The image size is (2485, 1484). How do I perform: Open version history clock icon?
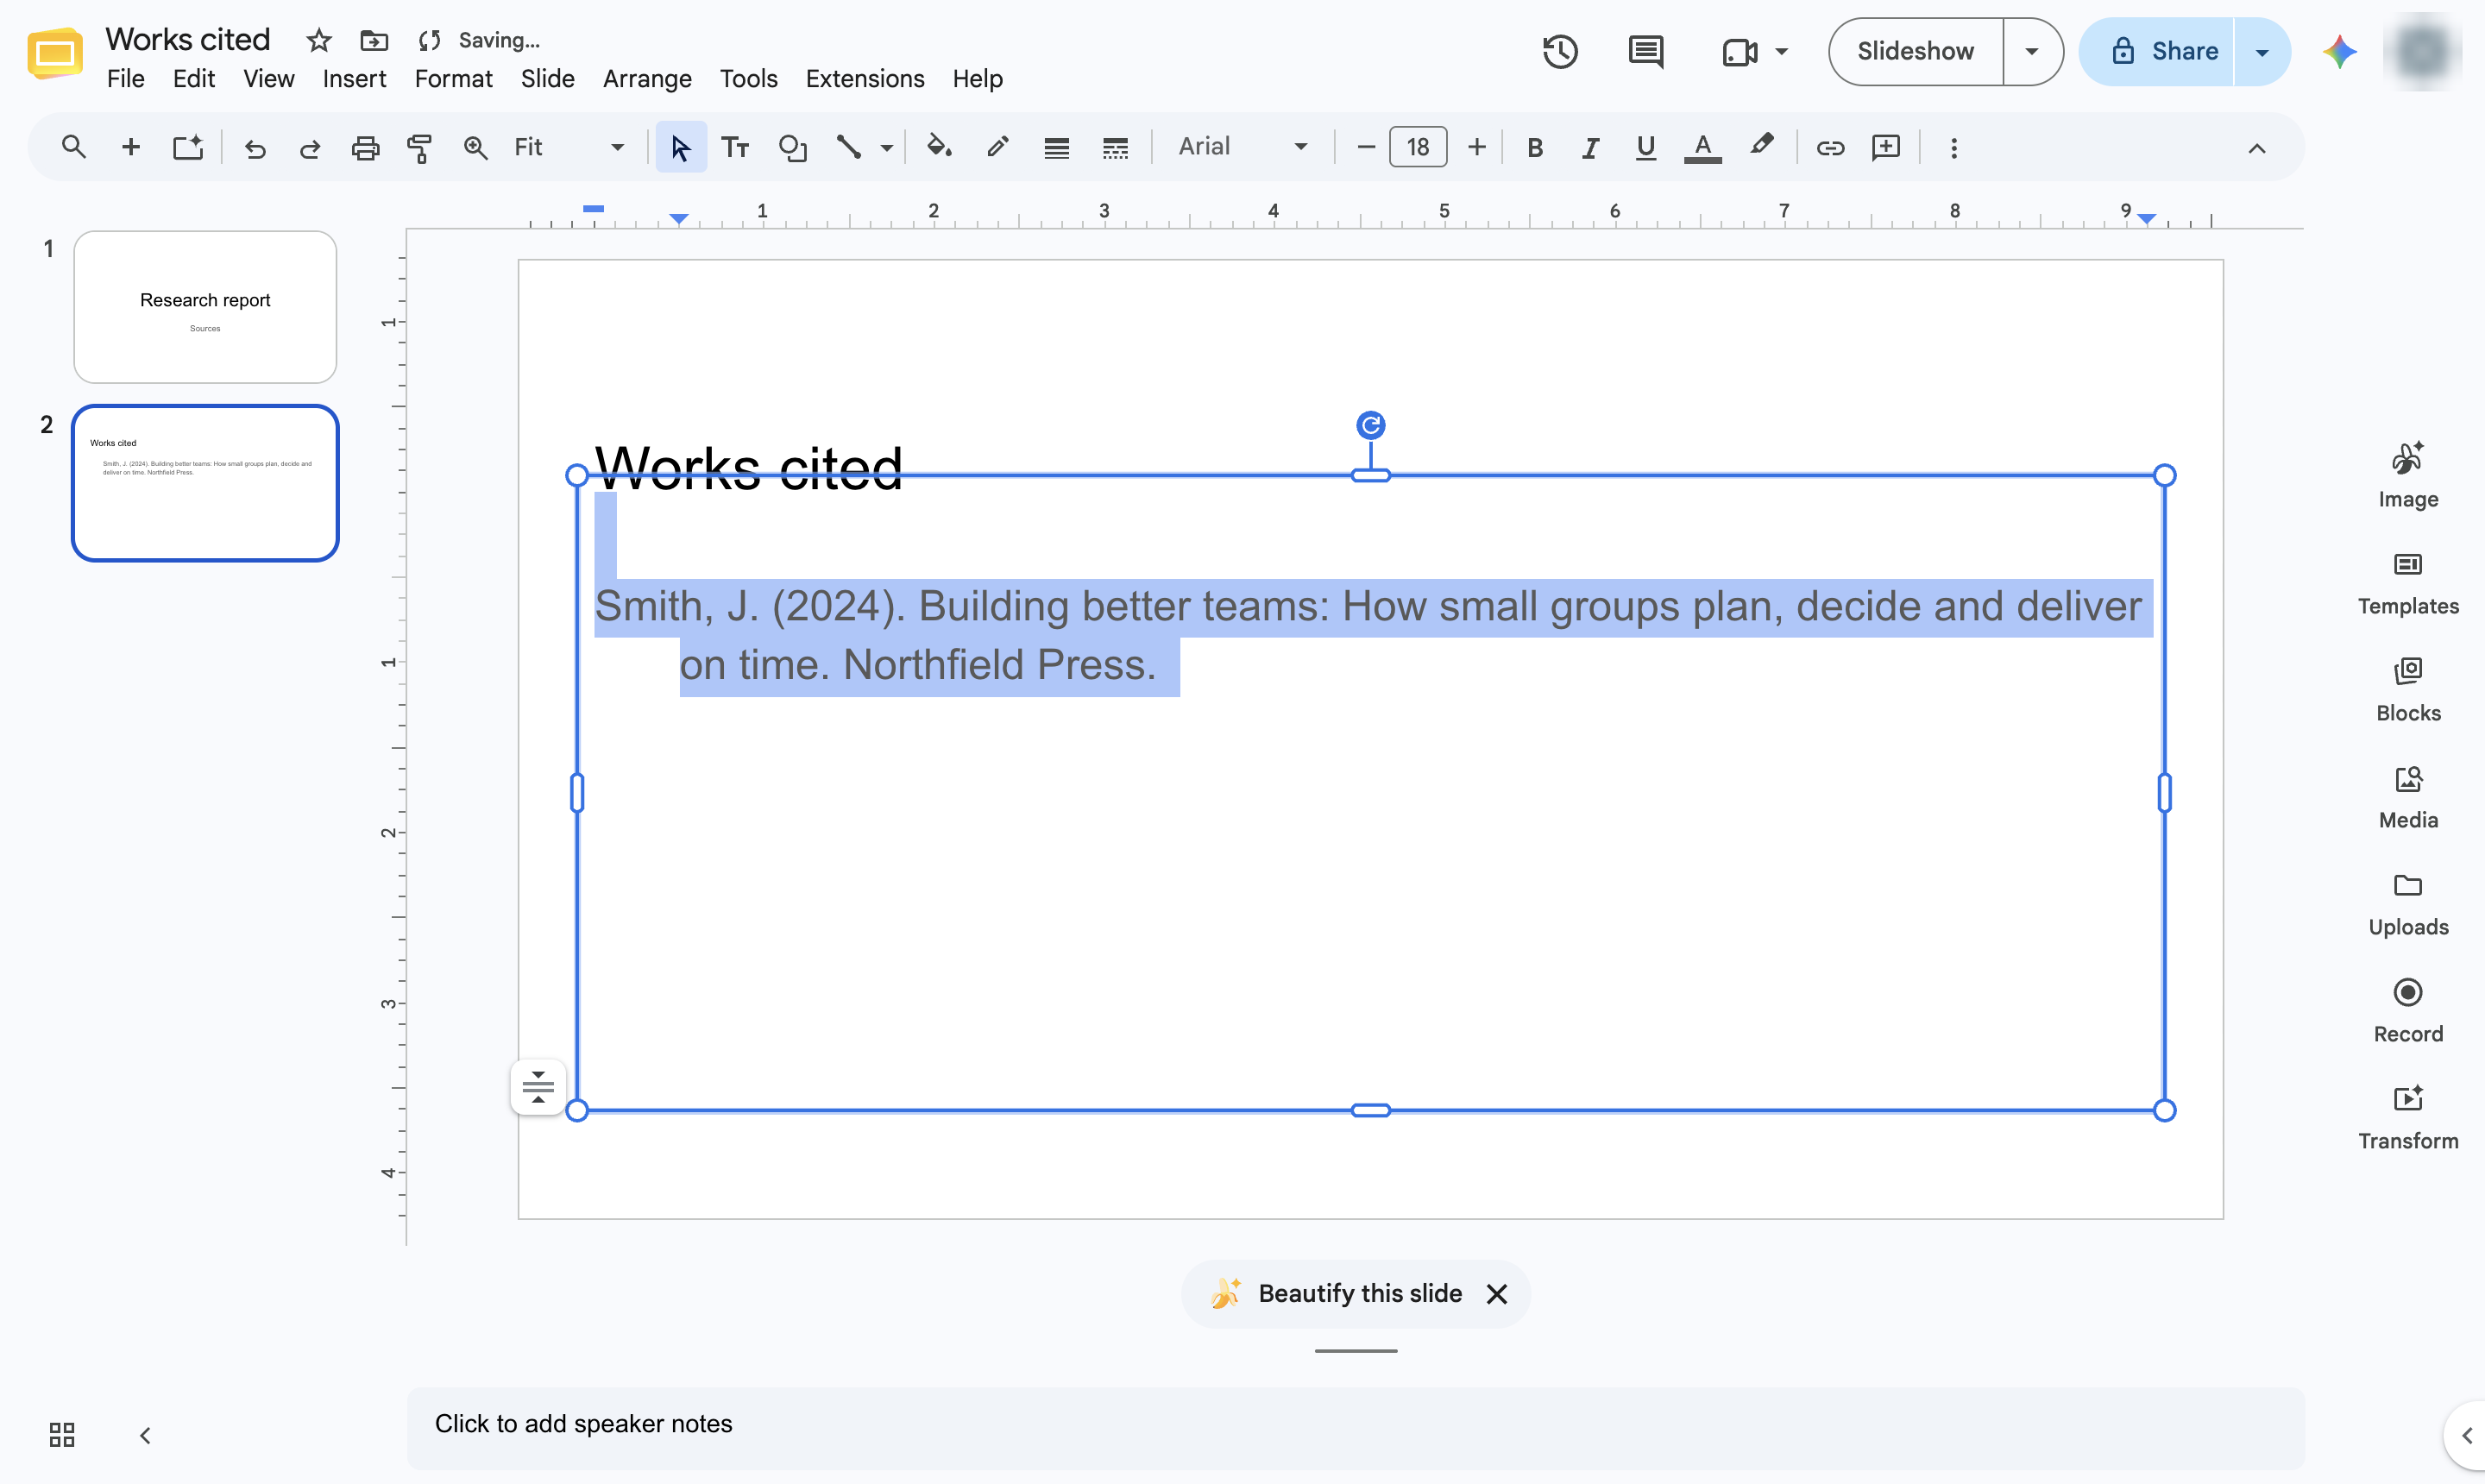coord(1560,51)
